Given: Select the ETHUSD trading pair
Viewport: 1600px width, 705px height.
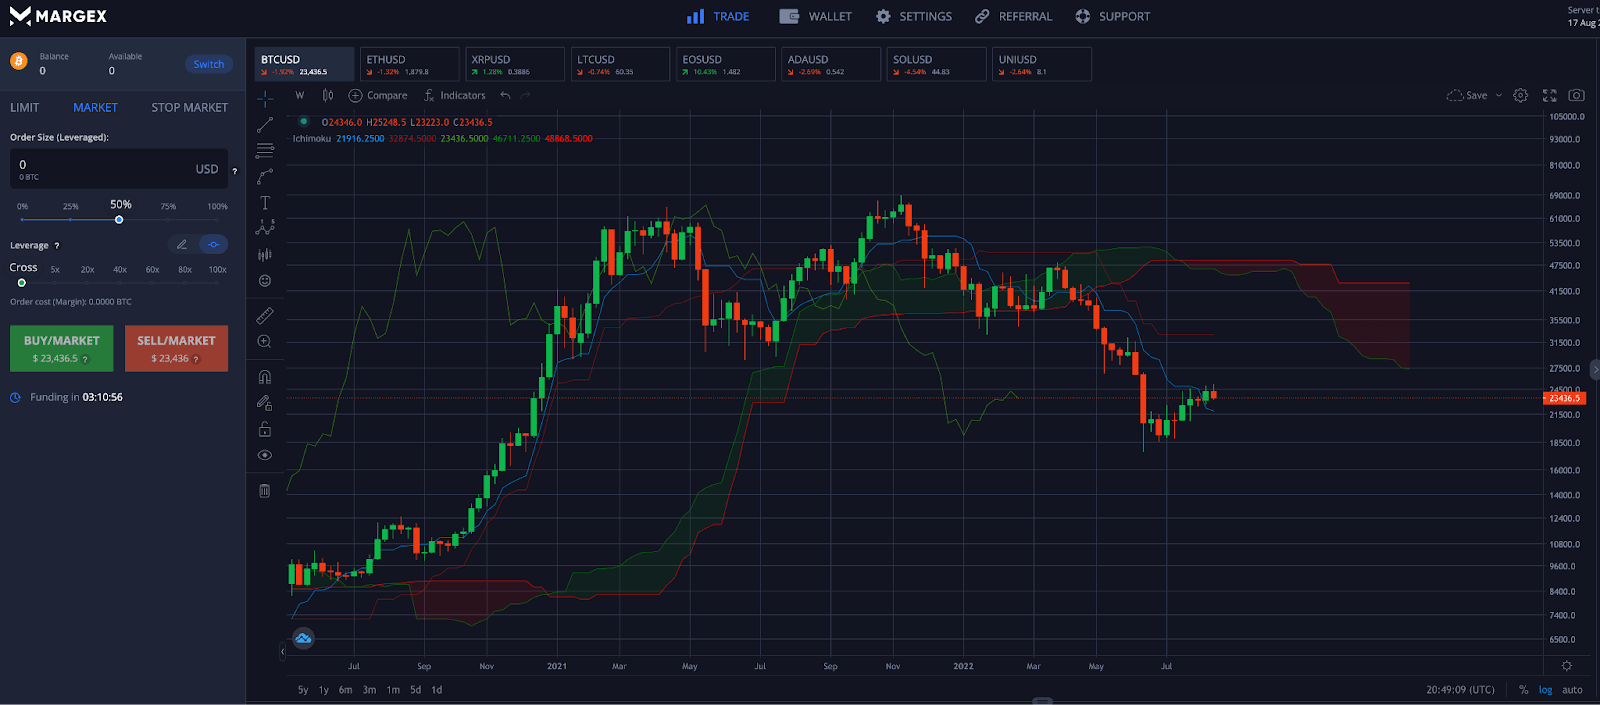Looking at the screenshot, I should tap(408, 64).
